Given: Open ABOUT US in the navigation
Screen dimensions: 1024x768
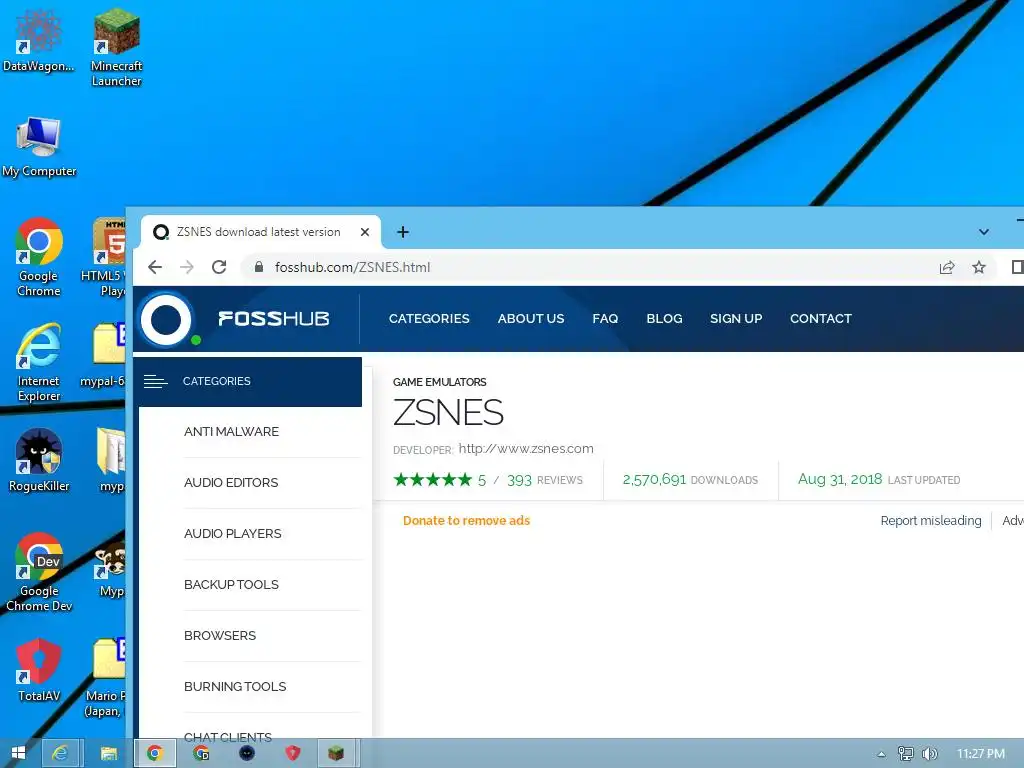Looking at the screenshot, I should coord(531,319).
